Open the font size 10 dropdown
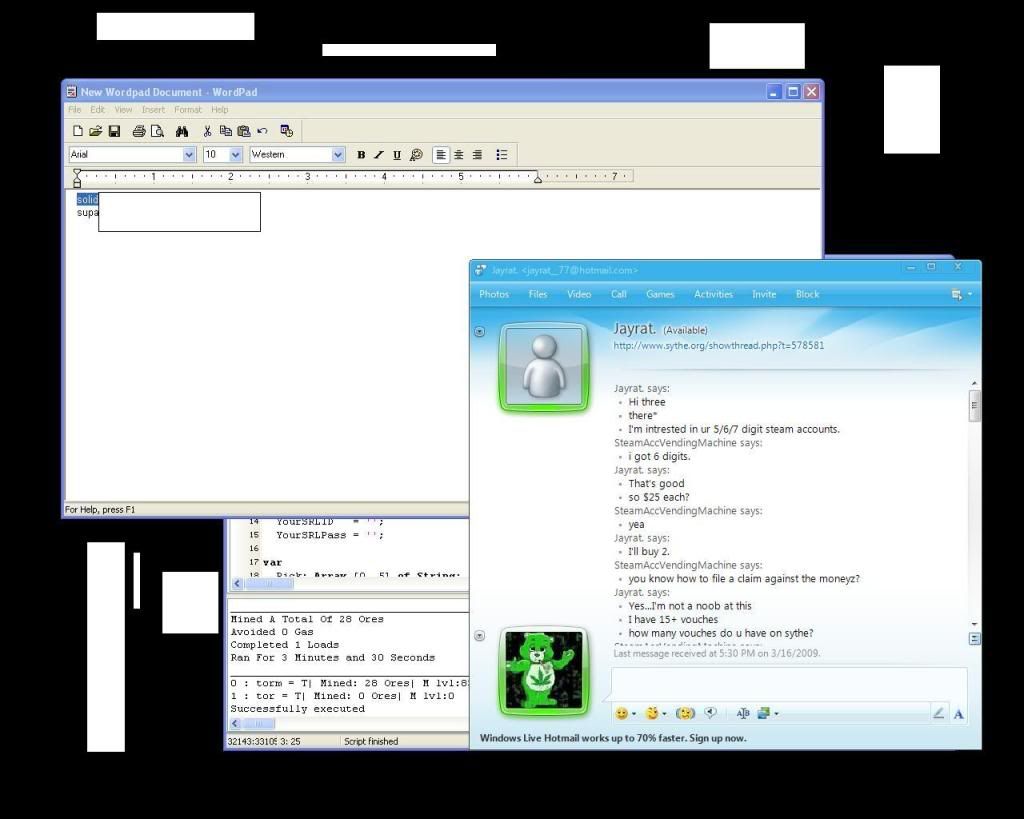 coord(236,155)
